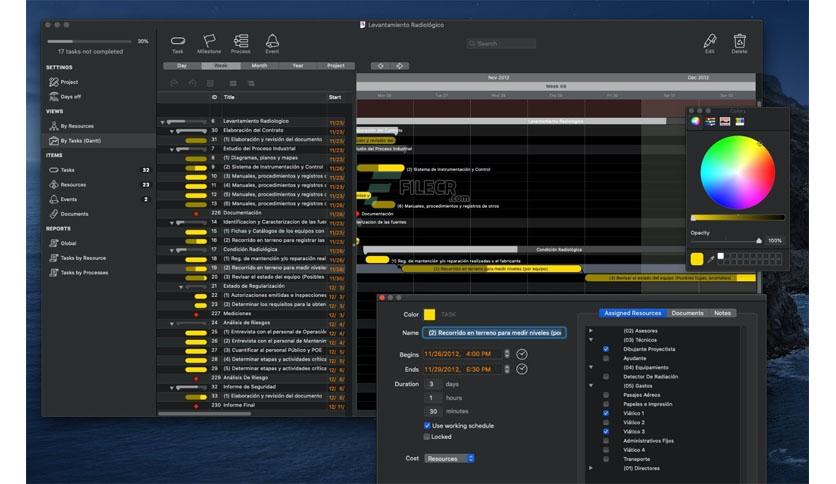Image resolution: width=836 pixels, height=484 pixels.
Task: Expand the (01) Directores group
Action: [x=591, y=468]
